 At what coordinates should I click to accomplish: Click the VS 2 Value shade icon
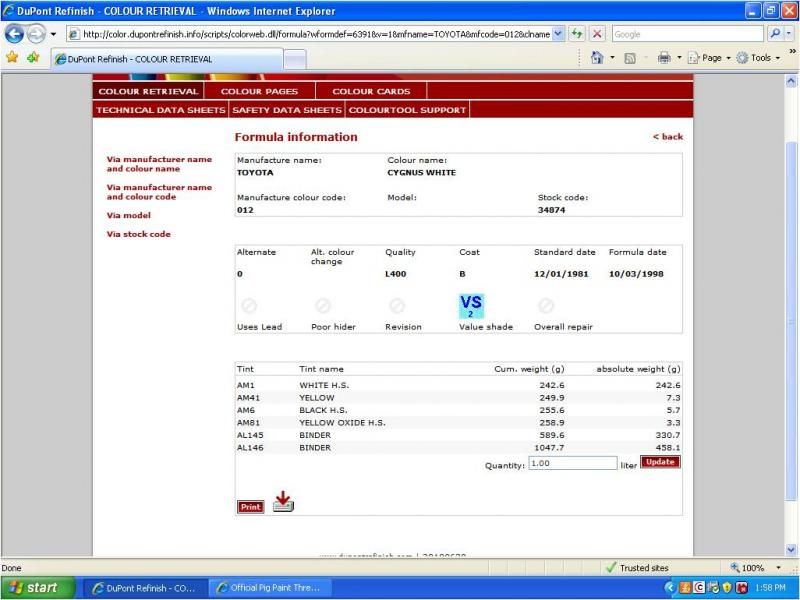tap(471, 306)
